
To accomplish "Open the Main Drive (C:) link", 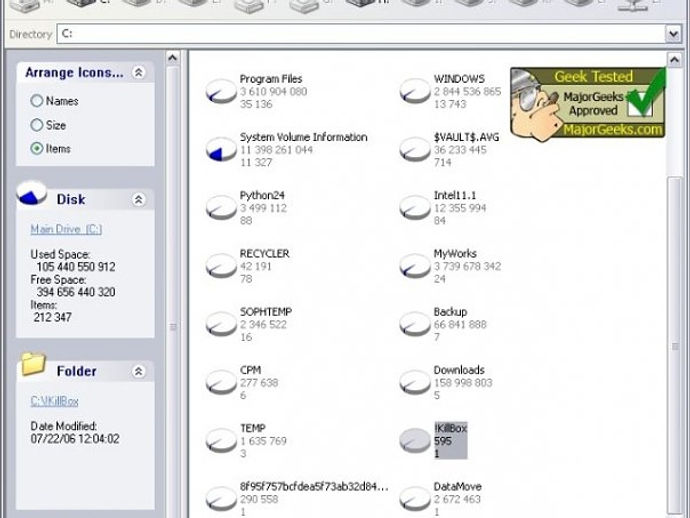I will tap(66, 229).
